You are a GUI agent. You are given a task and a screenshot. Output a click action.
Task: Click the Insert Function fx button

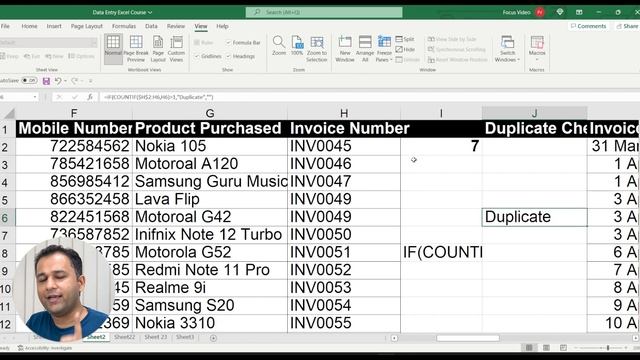tap(89, 97)
